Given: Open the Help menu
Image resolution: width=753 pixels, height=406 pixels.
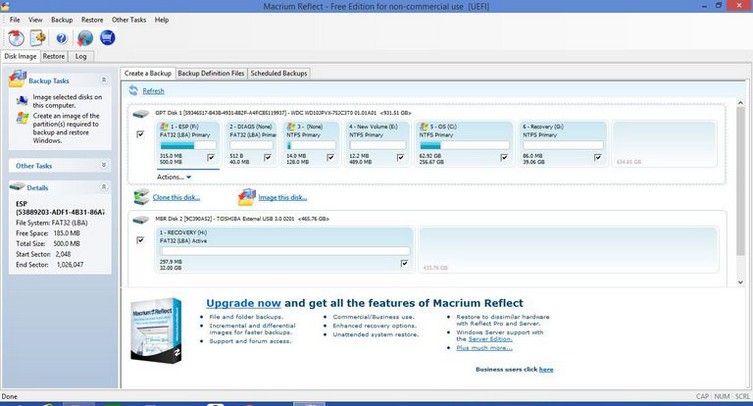Looking at the screenshot, I should click(161, 20).
